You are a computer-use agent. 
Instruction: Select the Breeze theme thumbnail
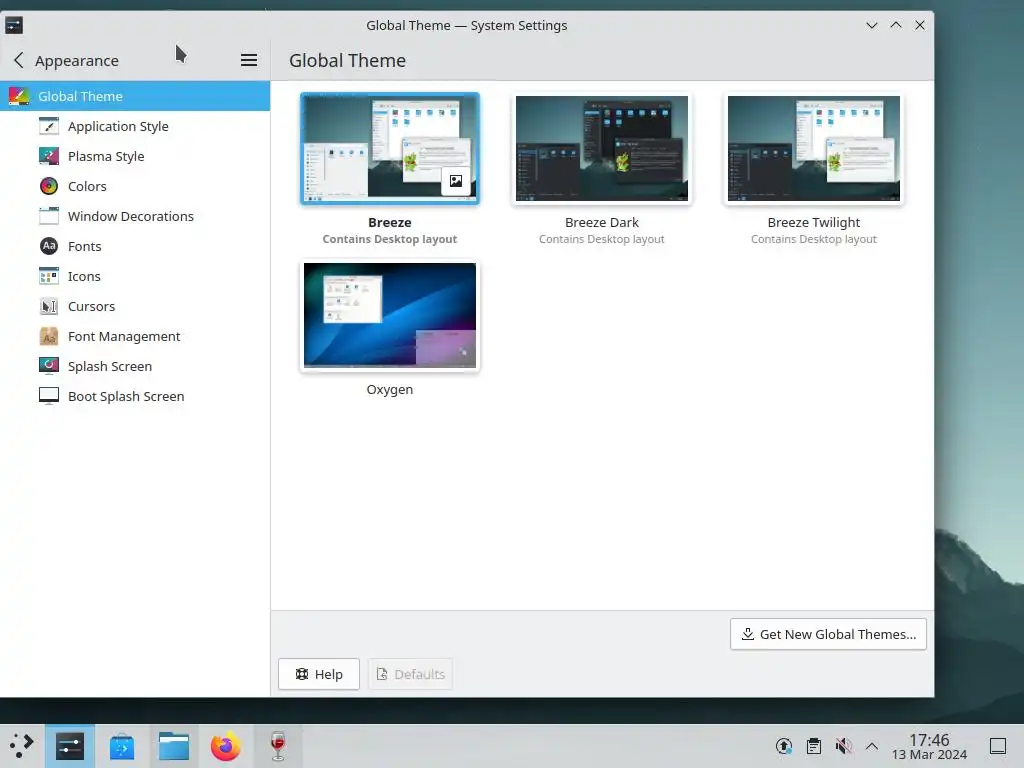pos(390,148)
